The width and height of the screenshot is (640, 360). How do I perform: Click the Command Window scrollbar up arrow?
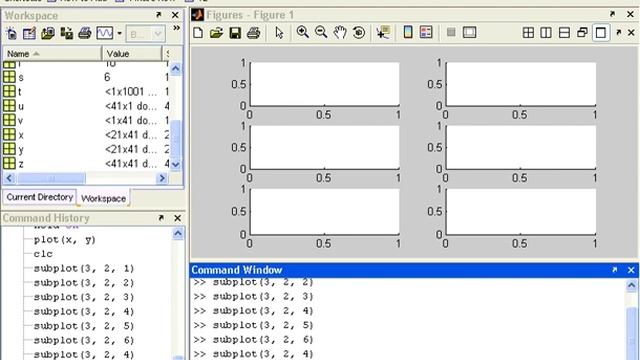[631, 285]
